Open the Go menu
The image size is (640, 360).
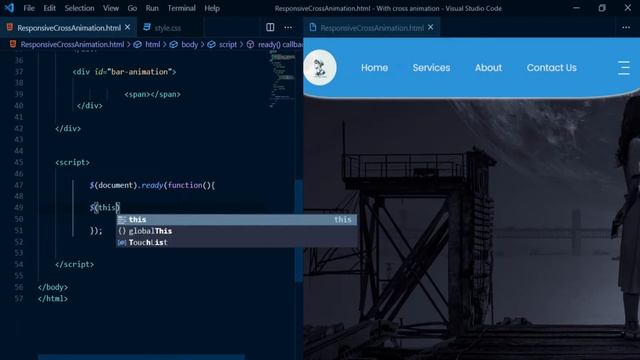click(x=132, y=8)
